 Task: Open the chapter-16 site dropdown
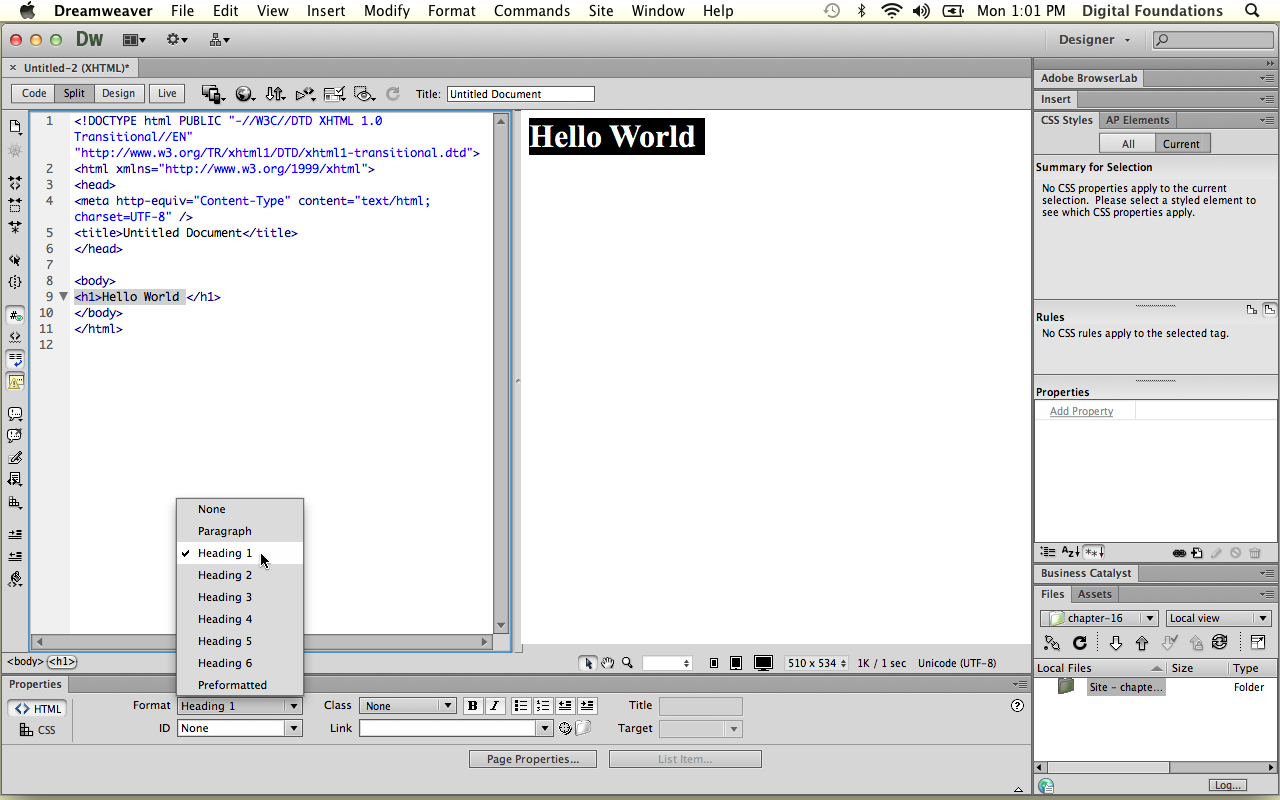tap(1099, 617)
